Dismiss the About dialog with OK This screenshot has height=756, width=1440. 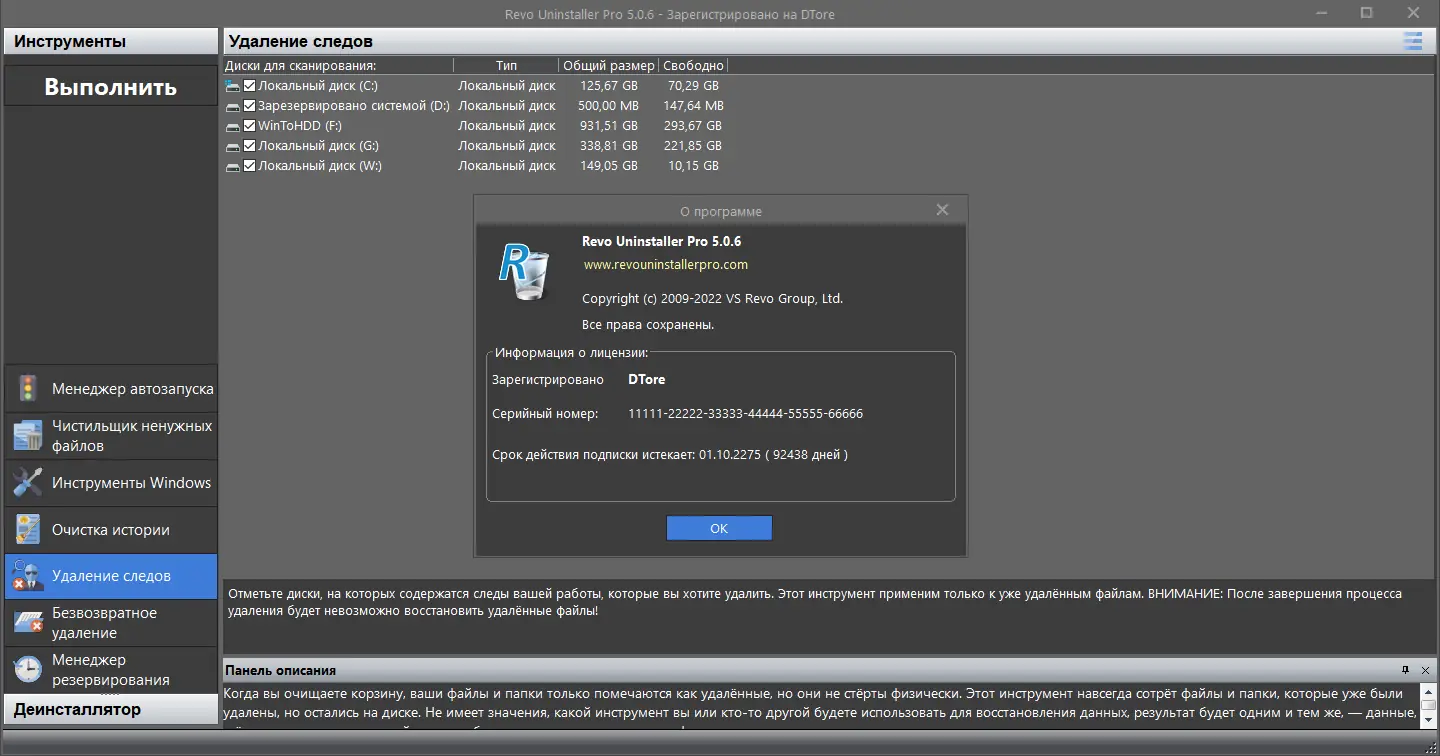click(719, 528)
